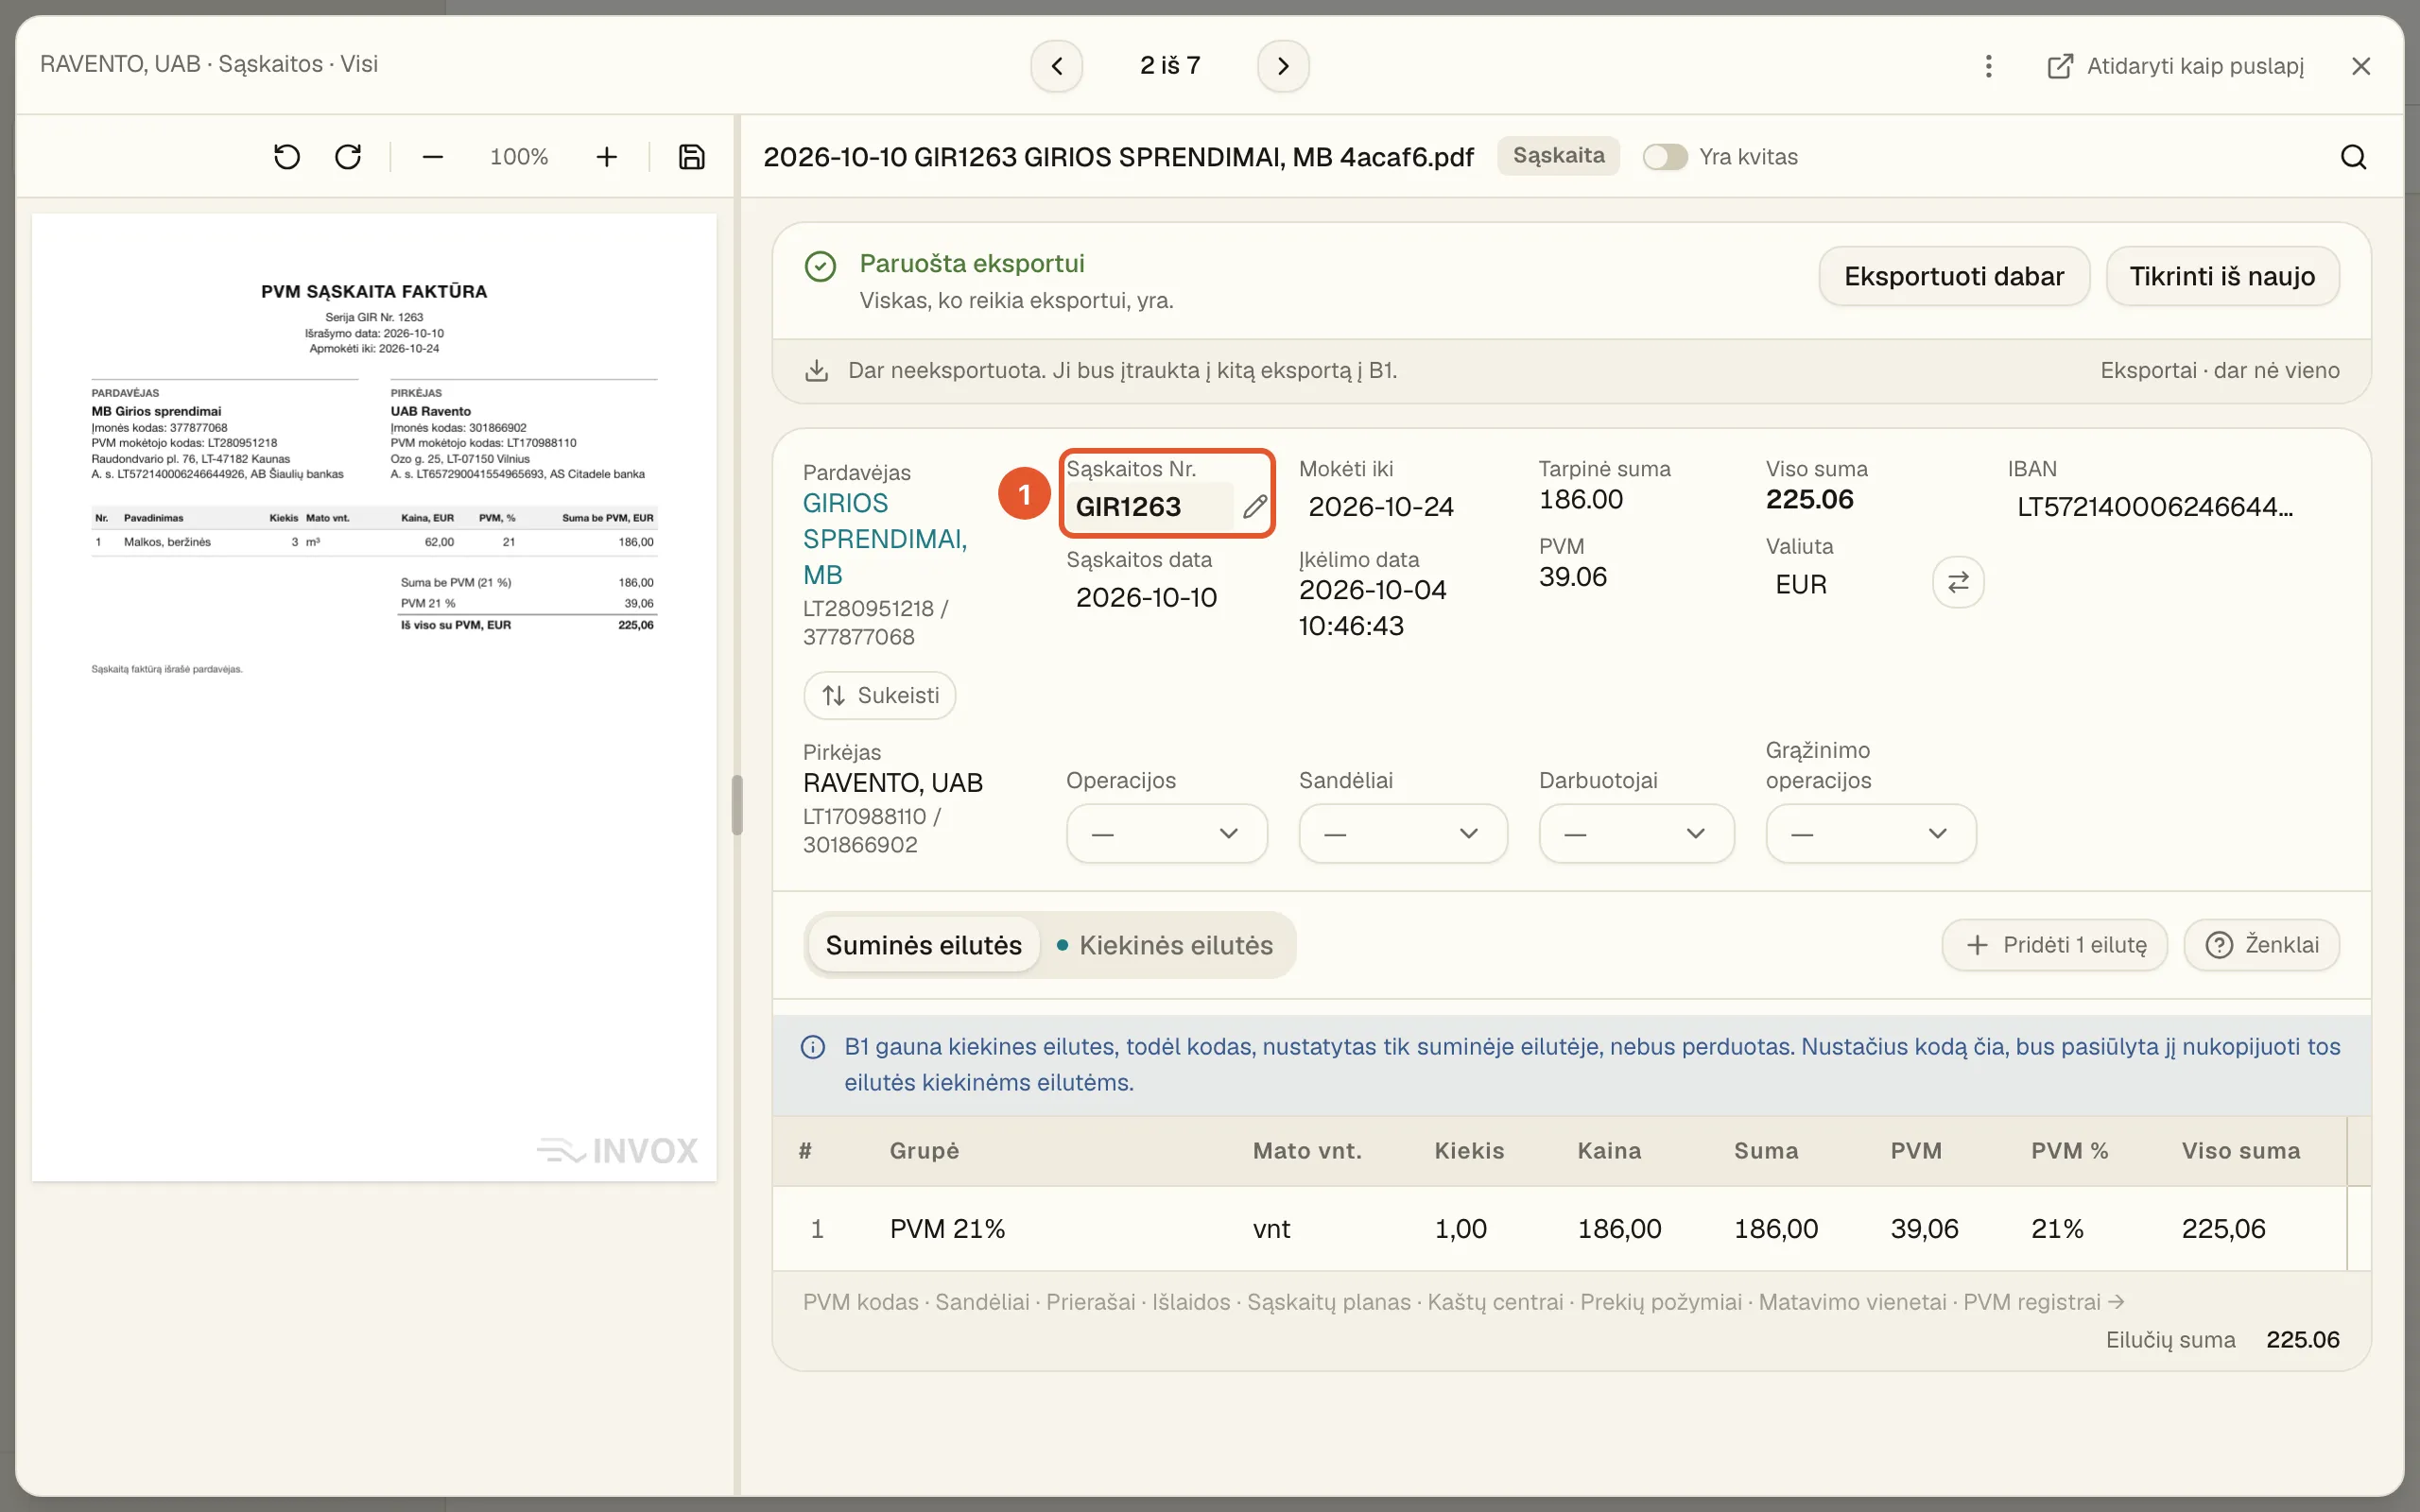Open Atidaryti kaip puslapį link
The height and width of the screenshot is (1512, 2420).
point(2176,66)
